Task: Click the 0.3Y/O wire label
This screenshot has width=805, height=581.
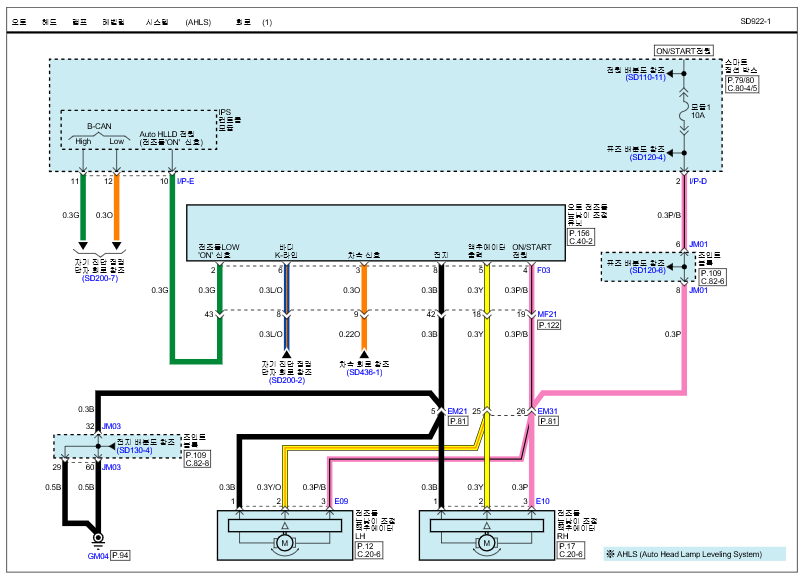Action: [269, 487]
